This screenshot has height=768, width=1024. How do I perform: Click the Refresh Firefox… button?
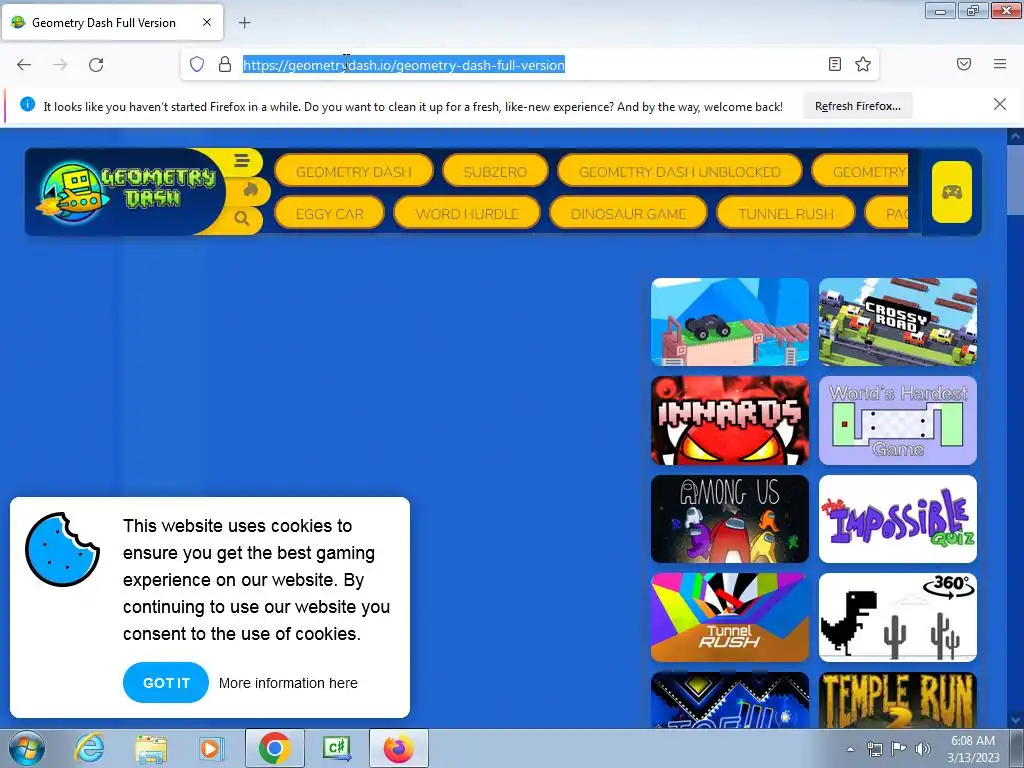857,106
